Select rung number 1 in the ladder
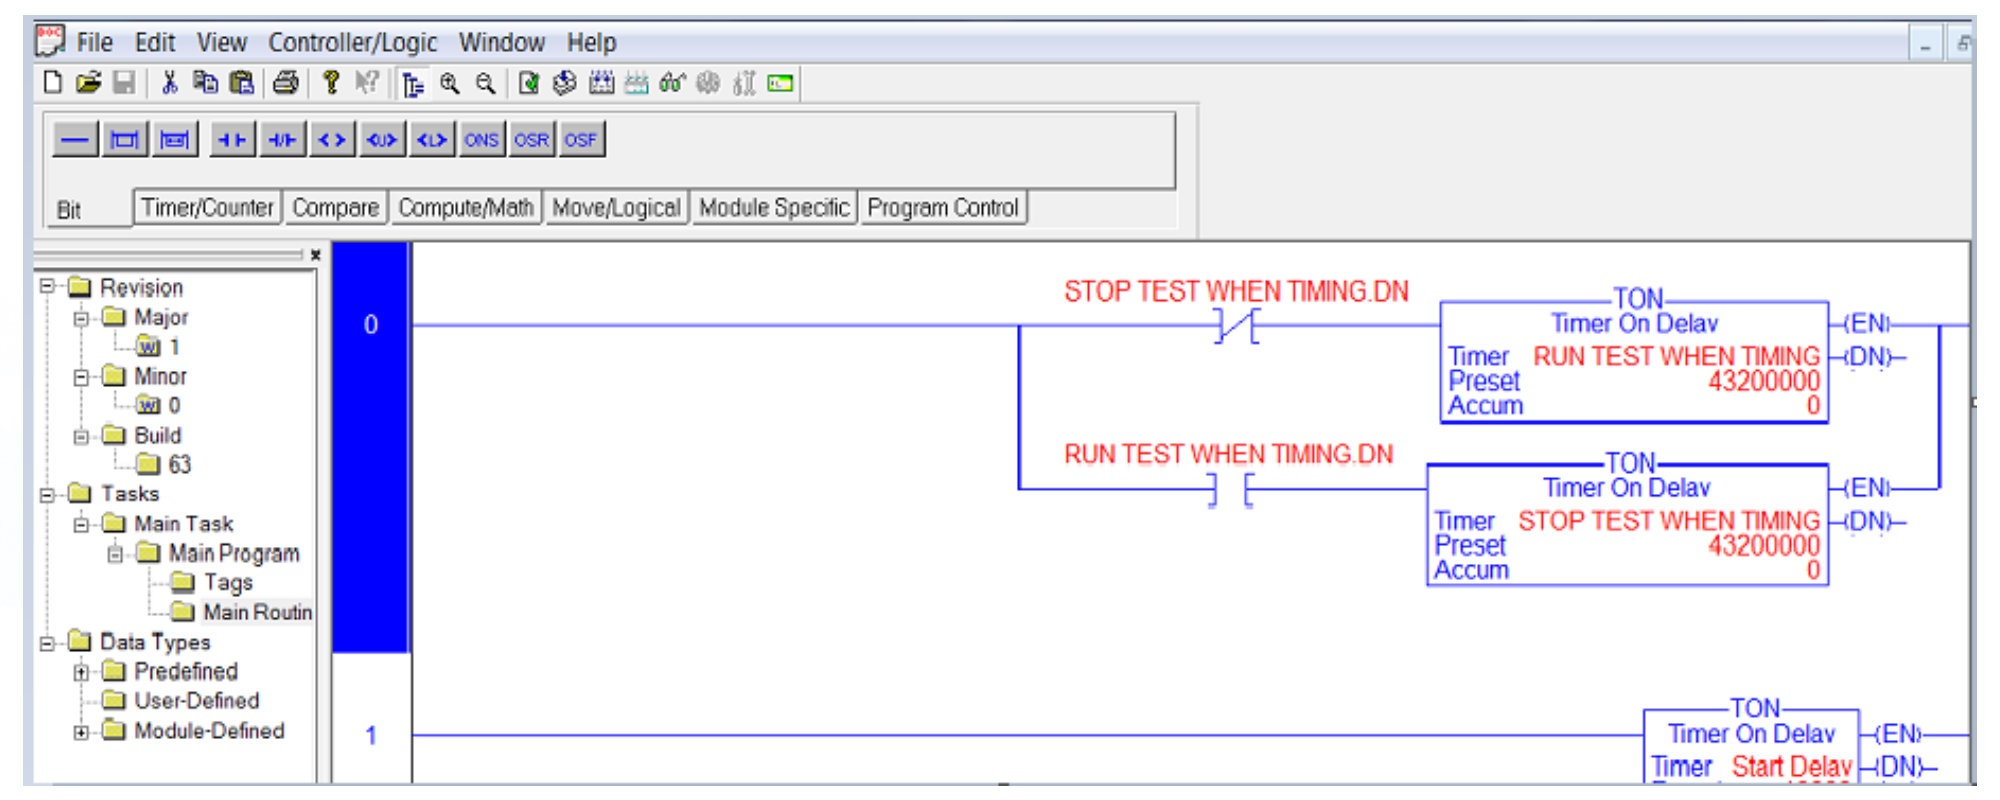The height and width of the screenshot is (800, 2000). (x=371, y=736)
